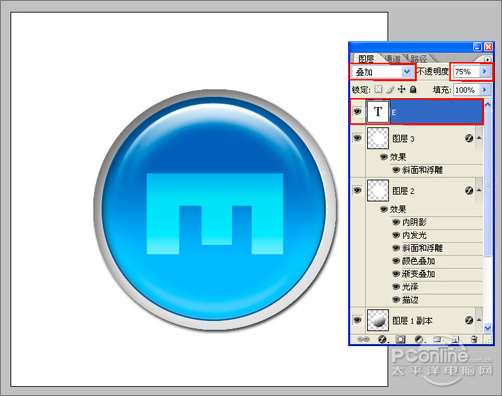This screenshot has width=502, height=396.
Task: Select the 图层 2 layer thumbnail
Action: (378, 191)
